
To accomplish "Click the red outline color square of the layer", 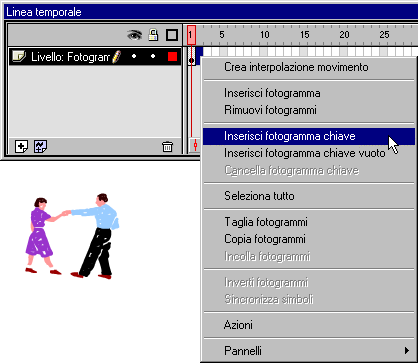I will (x=172, y=57).
